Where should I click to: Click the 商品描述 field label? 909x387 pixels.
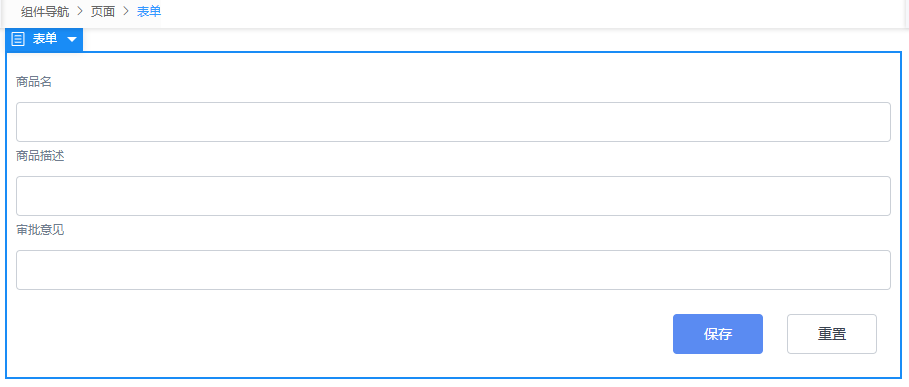(40, 156)
